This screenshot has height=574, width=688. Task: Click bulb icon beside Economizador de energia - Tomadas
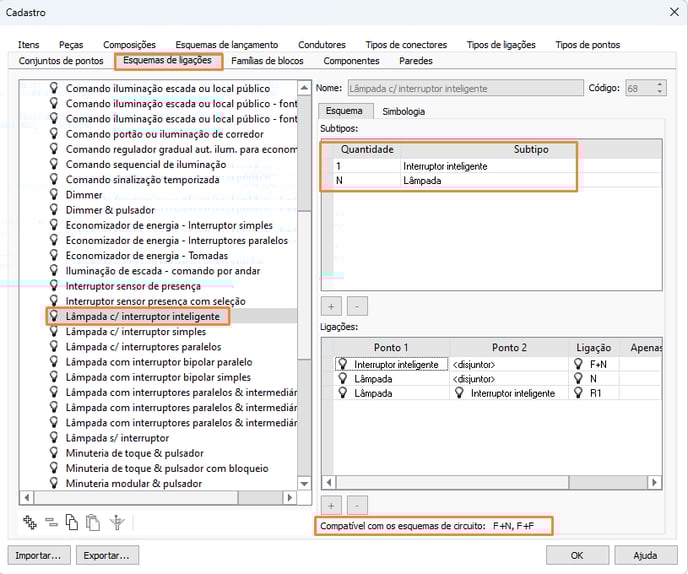pos(54,255)
